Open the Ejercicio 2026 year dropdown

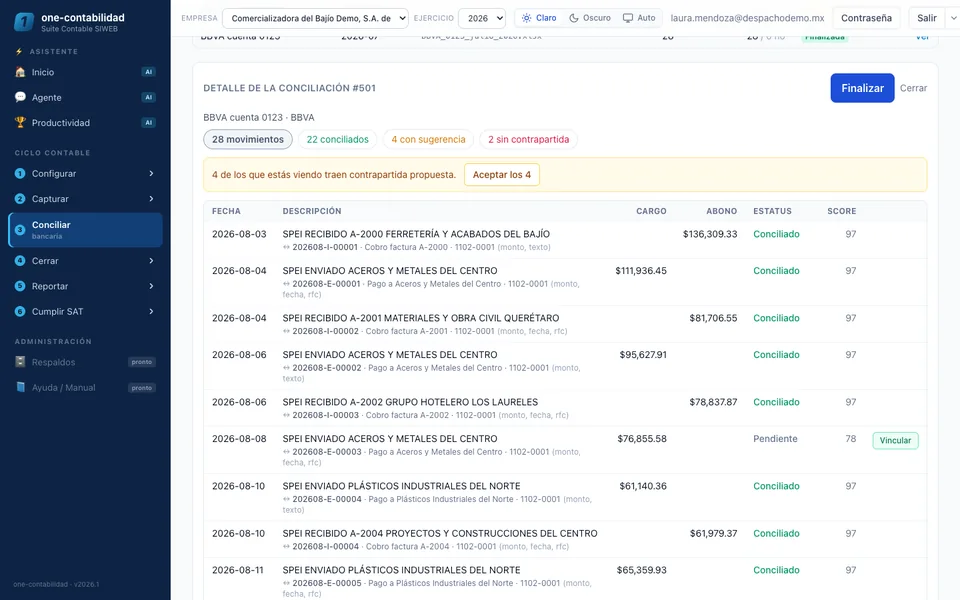pyautogui.click(x=482, y=18)
